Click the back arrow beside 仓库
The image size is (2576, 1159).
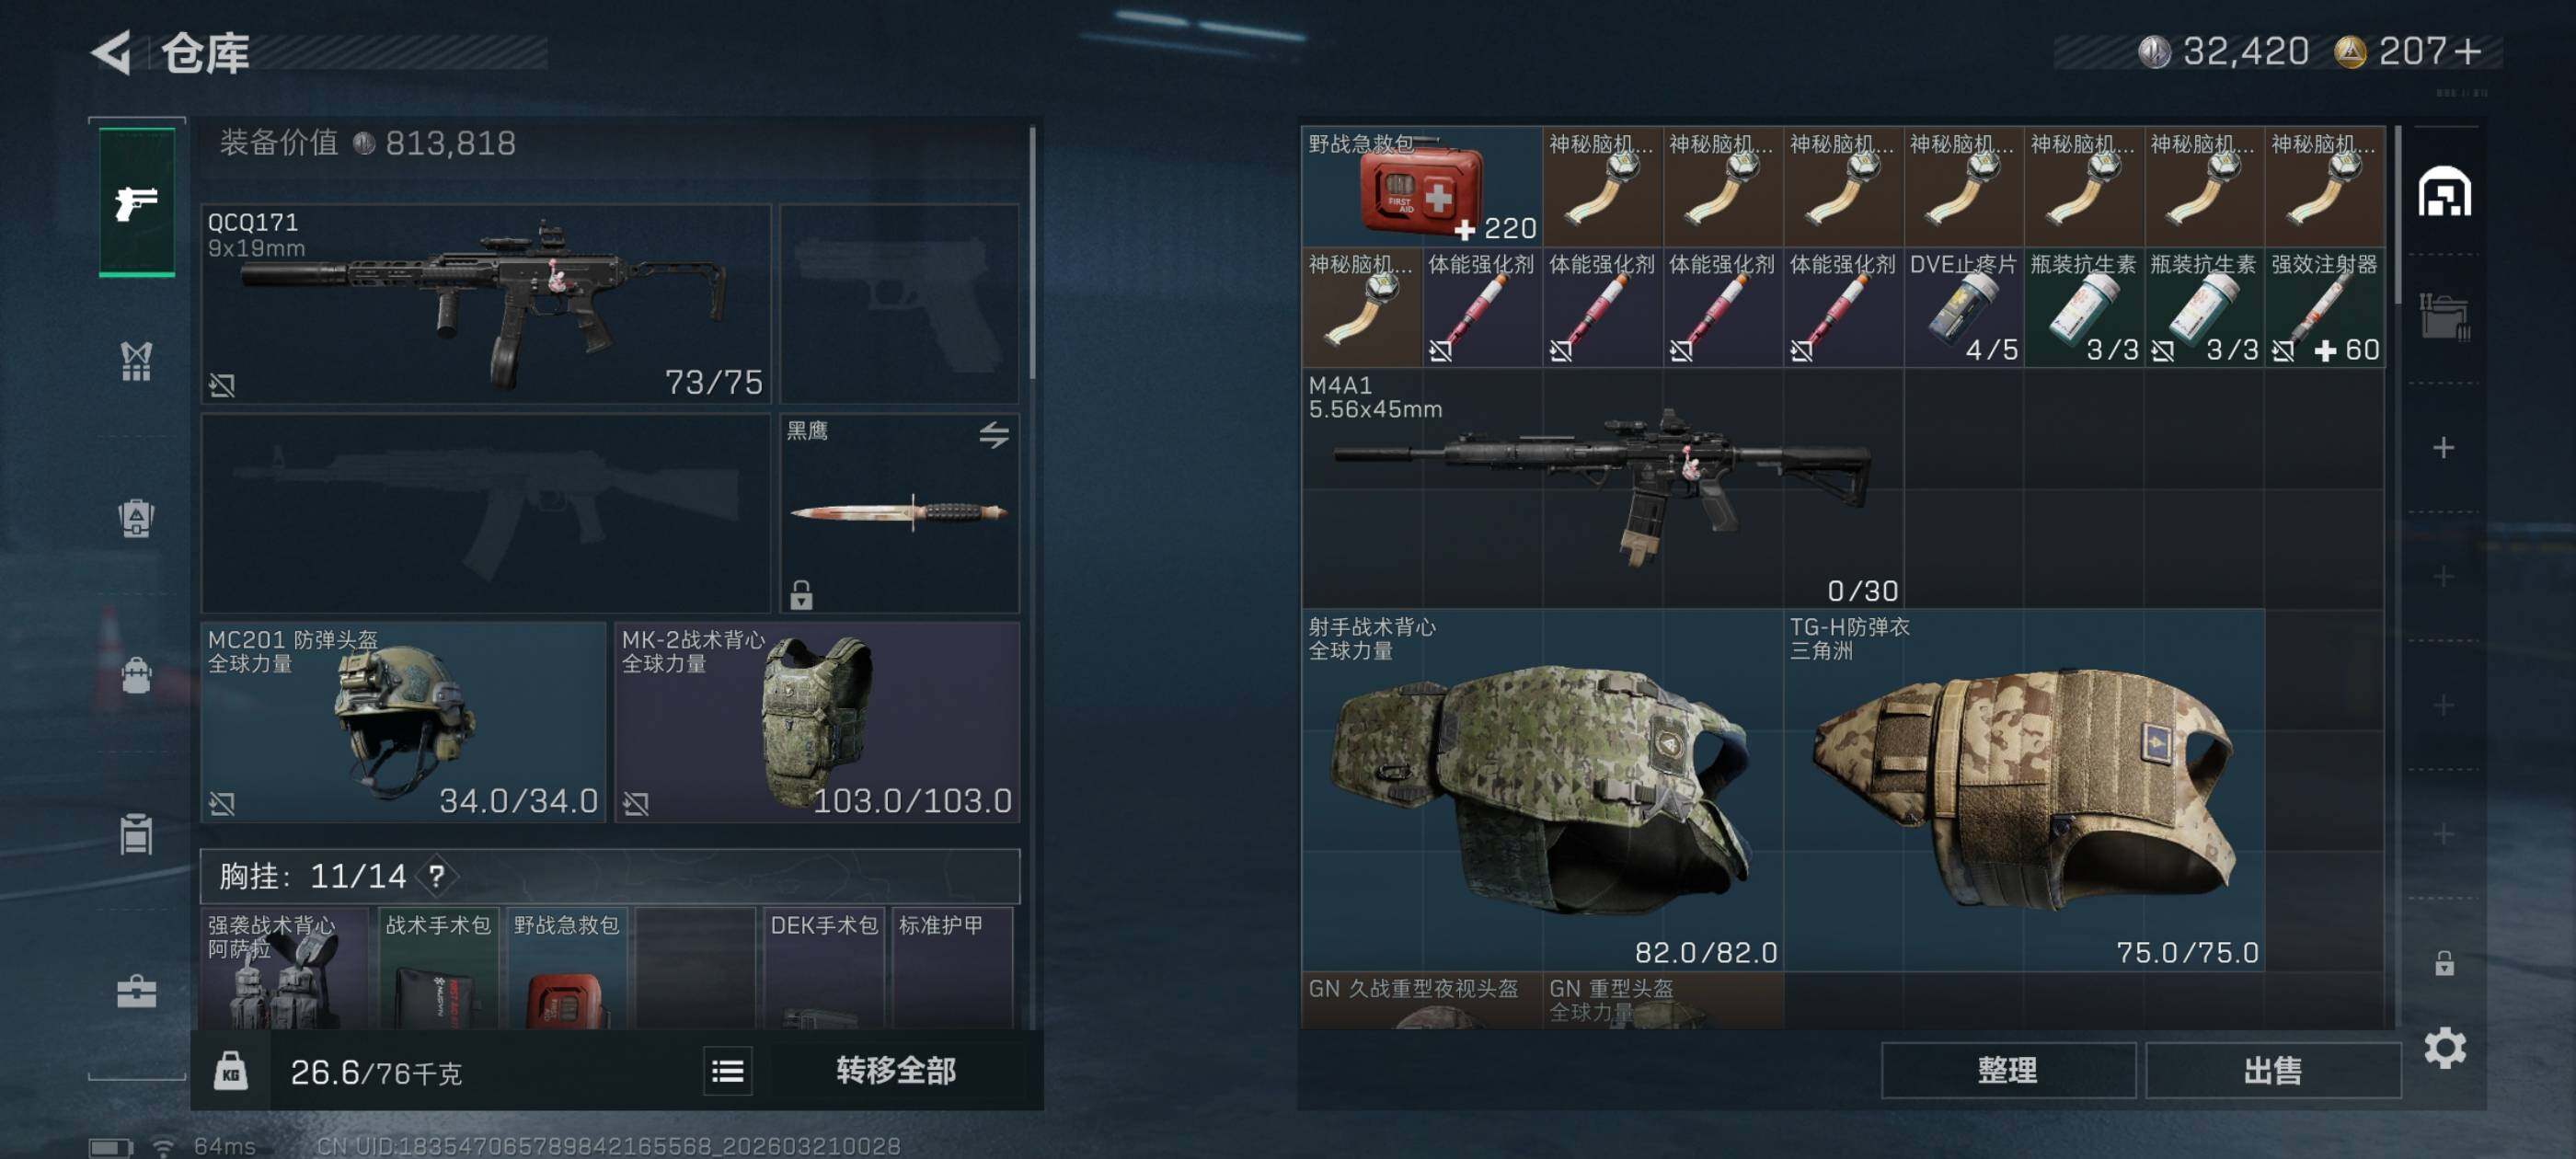click(112, 52)
